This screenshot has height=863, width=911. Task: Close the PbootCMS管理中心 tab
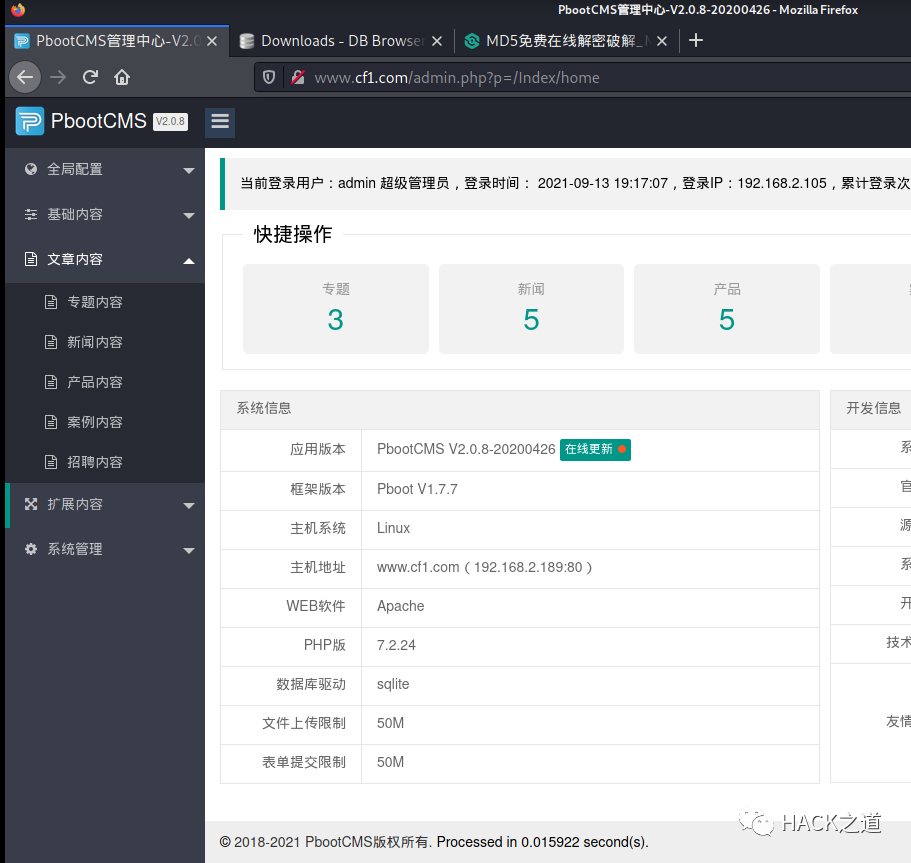(x=212, y=41)
